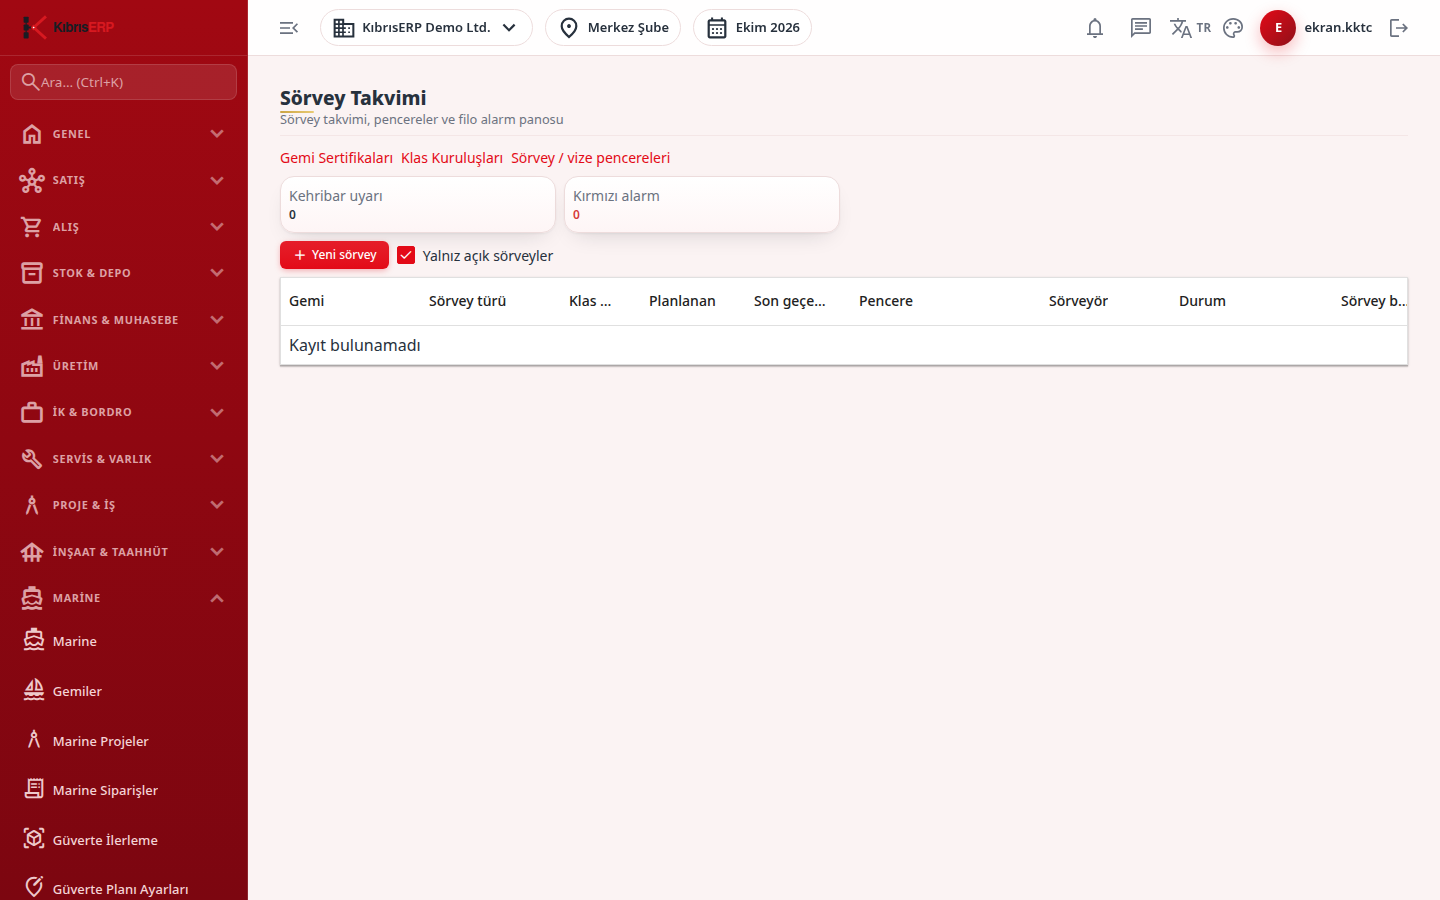The image size is (1440, 900).
Task: Click the Yeni sörvey button
Action: point(334,255)
